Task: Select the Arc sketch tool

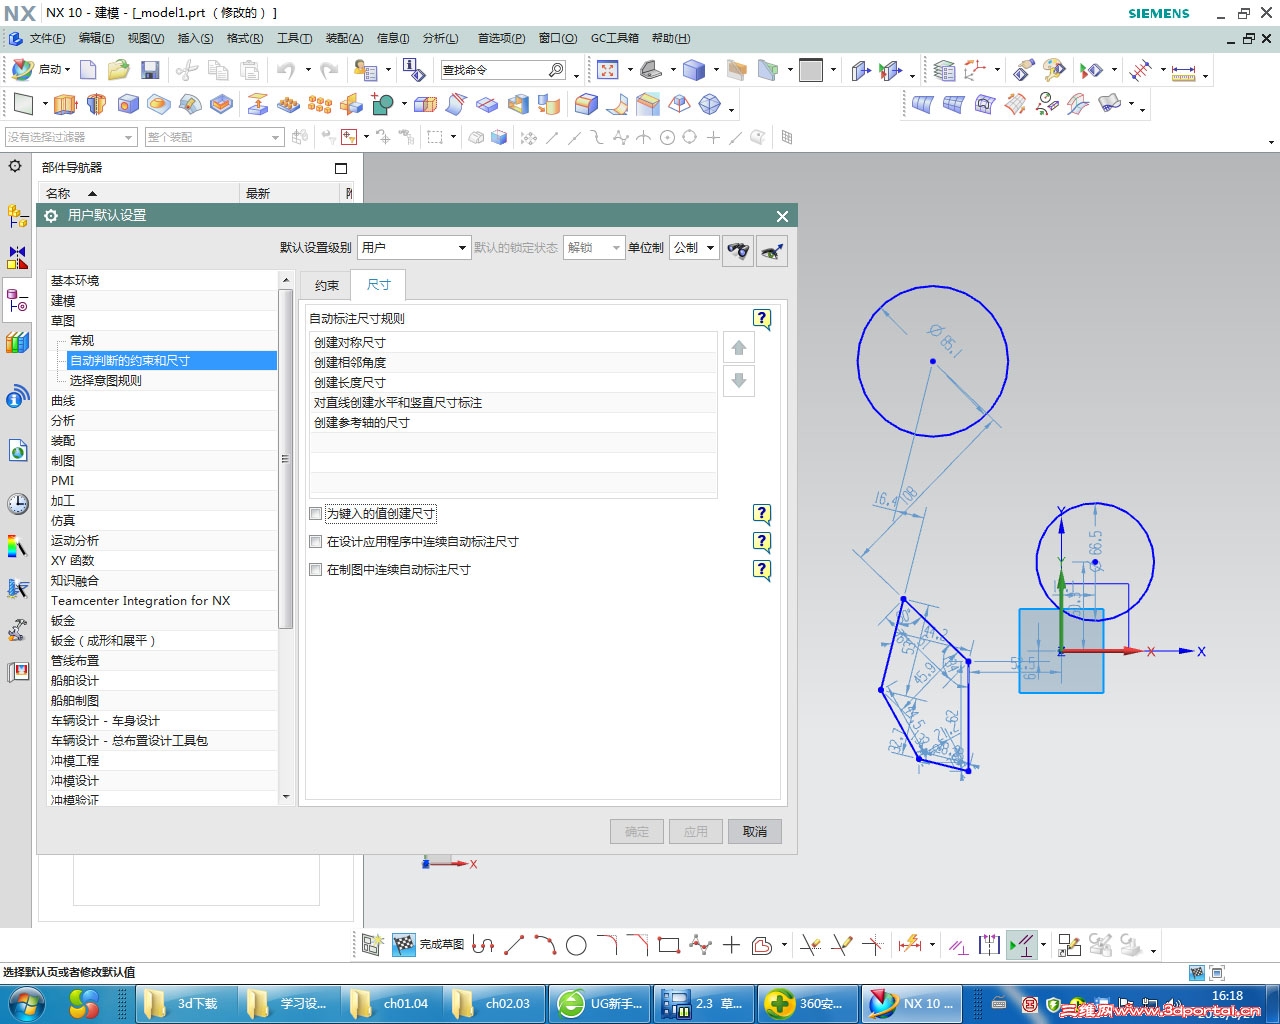Action: click(545, 944)
